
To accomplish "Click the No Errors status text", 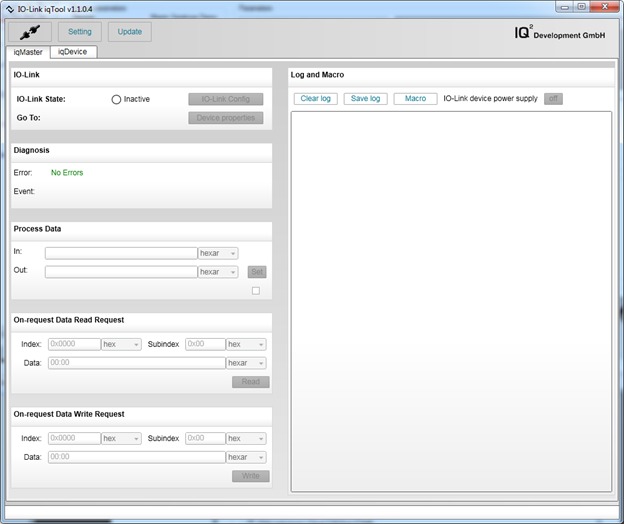I will (67, 173).
